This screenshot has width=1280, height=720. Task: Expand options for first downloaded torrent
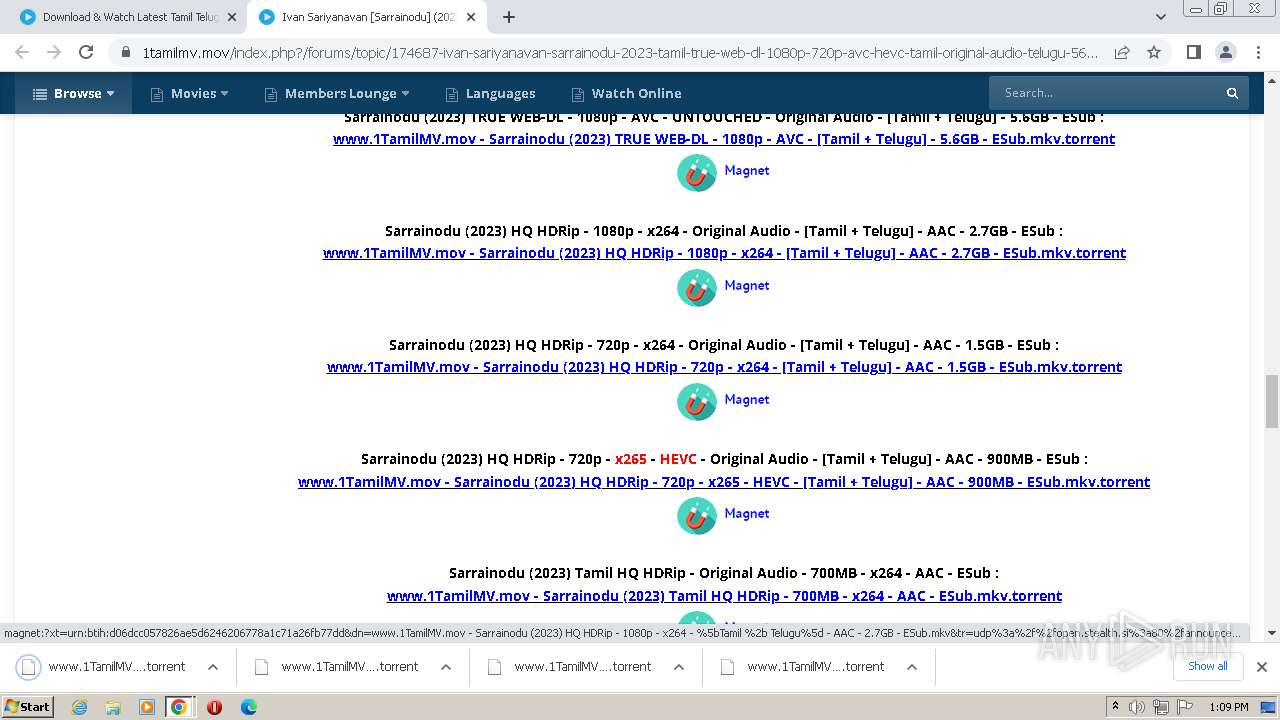click(x=213, y=667)
